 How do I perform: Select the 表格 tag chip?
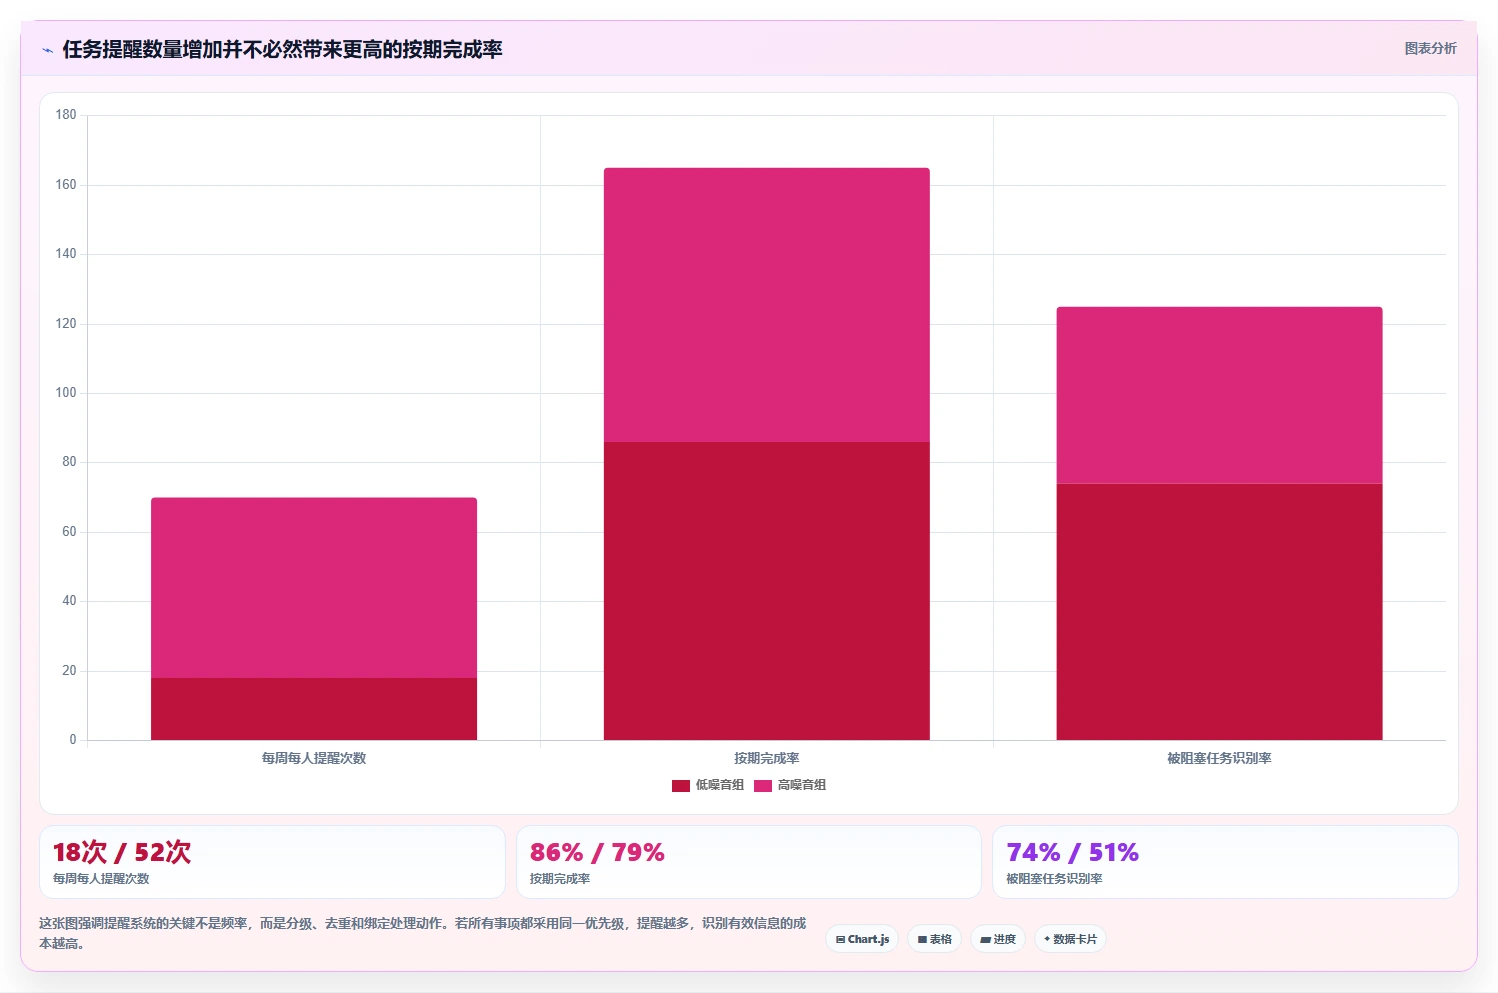[934, 939]
